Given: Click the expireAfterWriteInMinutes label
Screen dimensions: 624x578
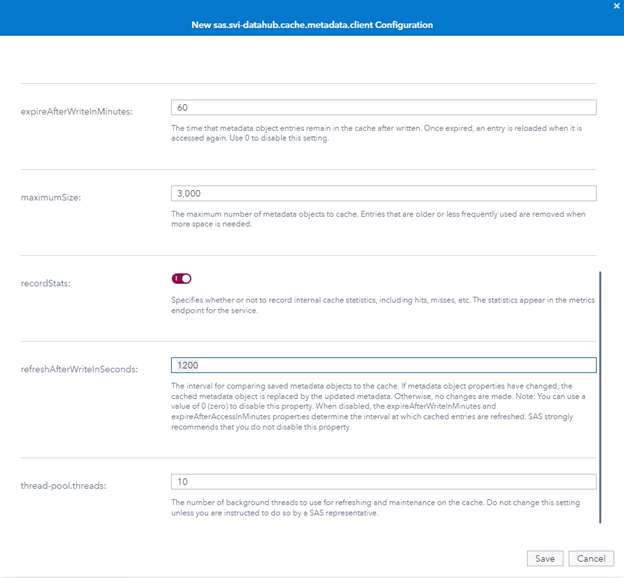Looking at the screenshot, I should pyautogui.click(x=77, y=112).
